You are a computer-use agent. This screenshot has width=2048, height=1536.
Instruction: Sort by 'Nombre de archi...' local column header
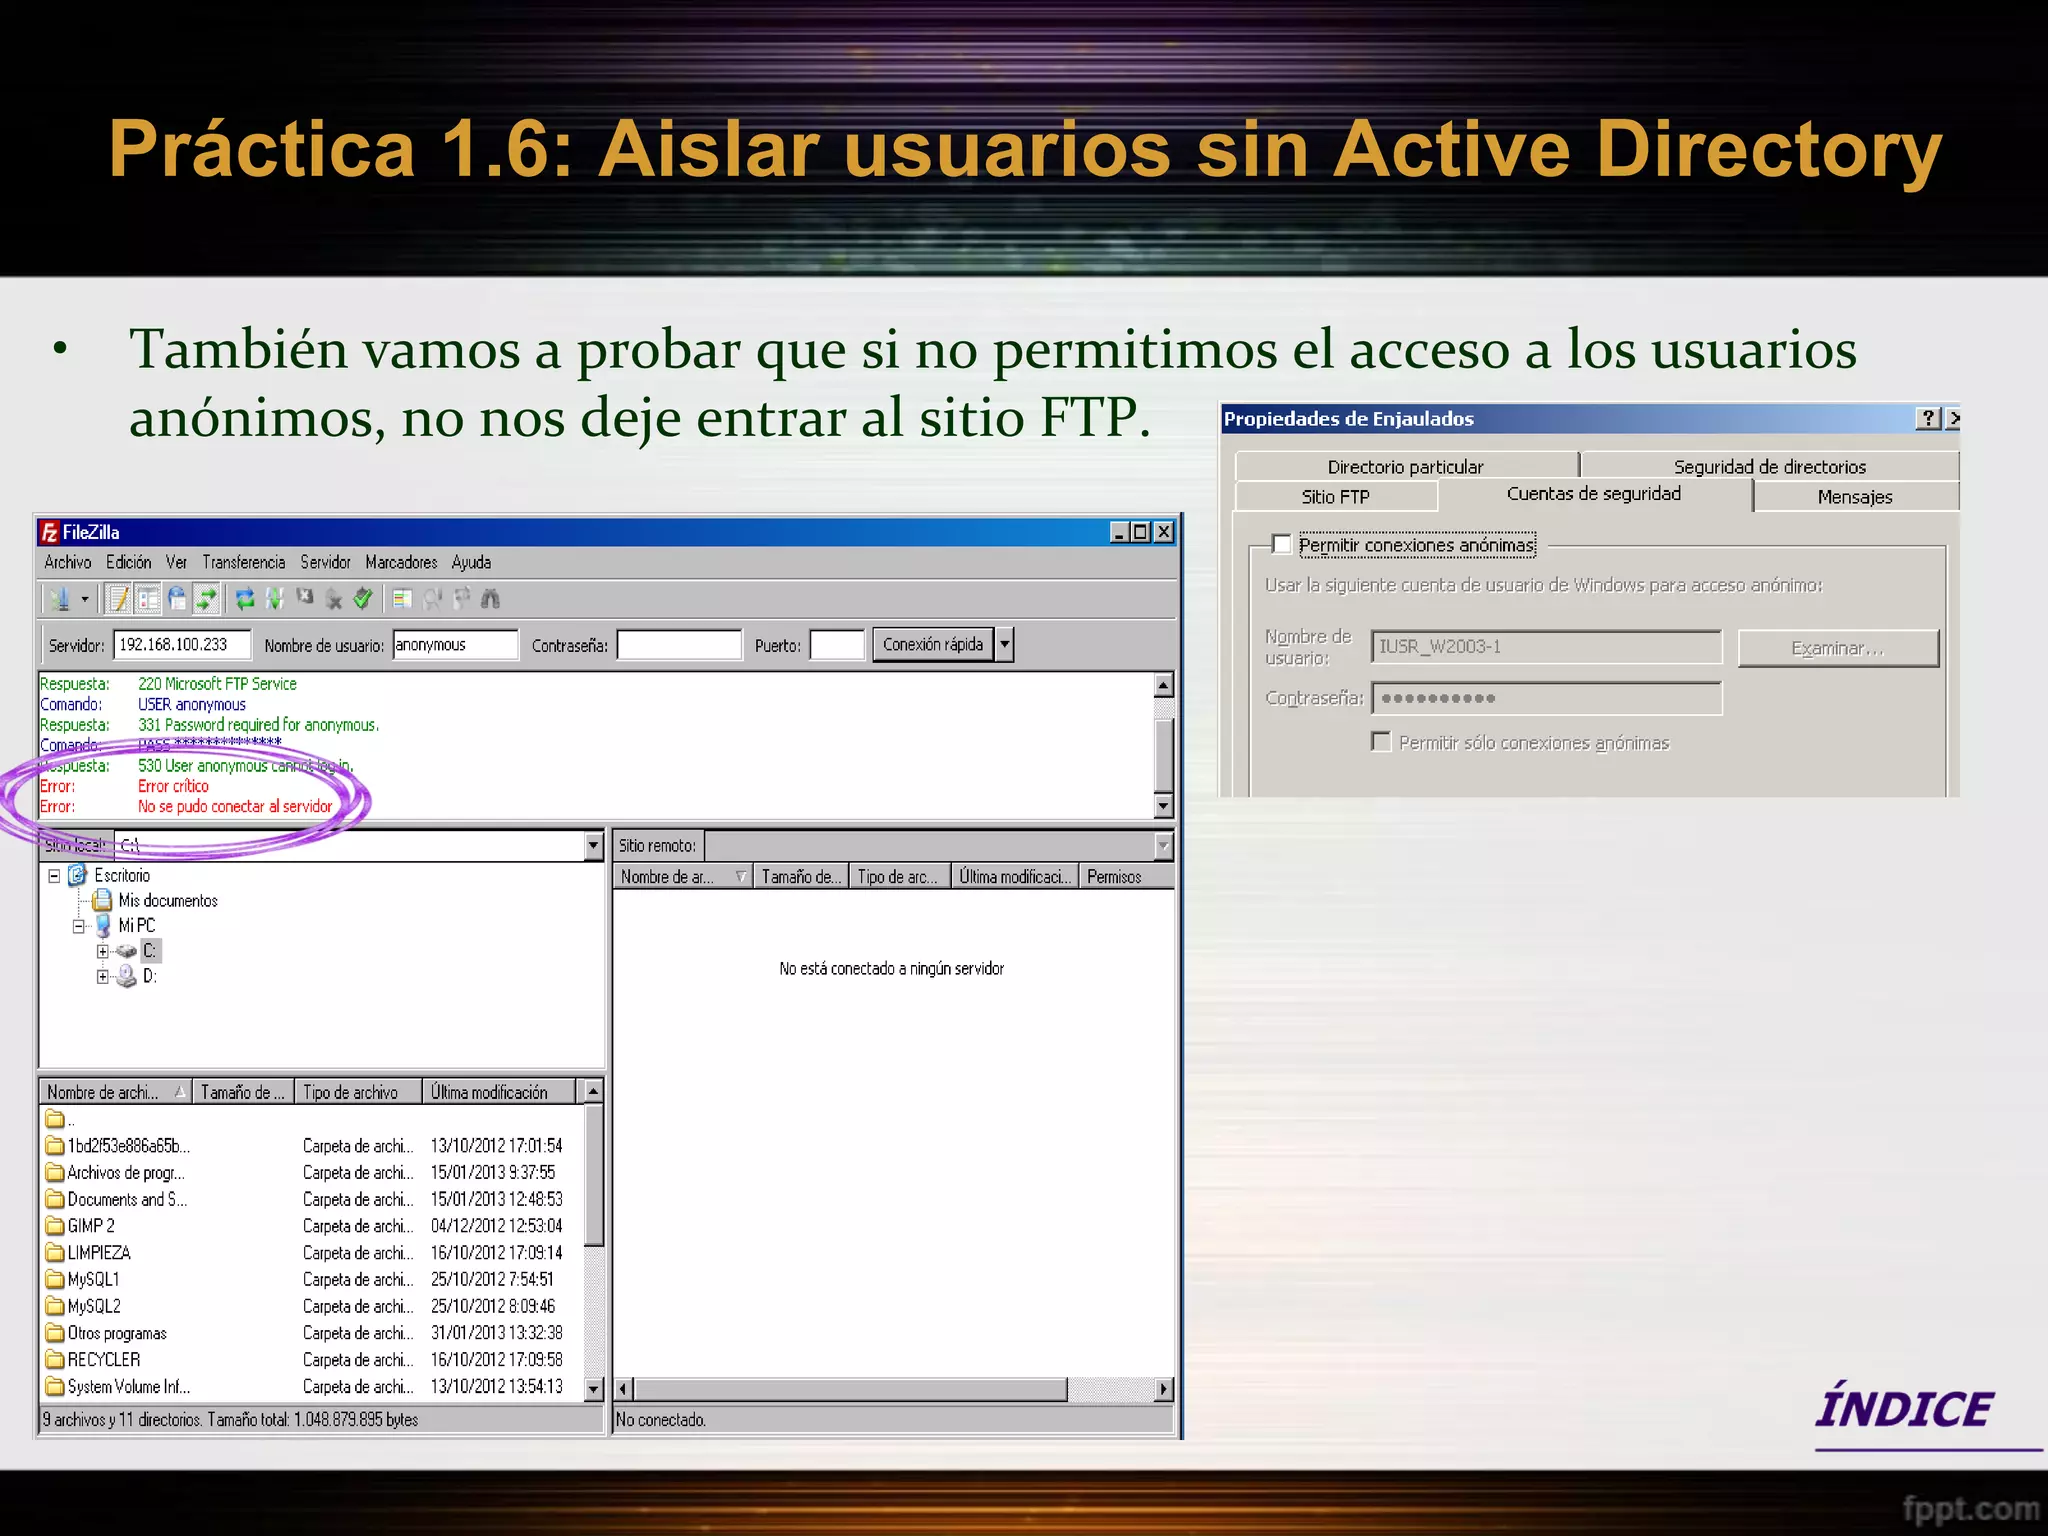tap(116, 1092)
